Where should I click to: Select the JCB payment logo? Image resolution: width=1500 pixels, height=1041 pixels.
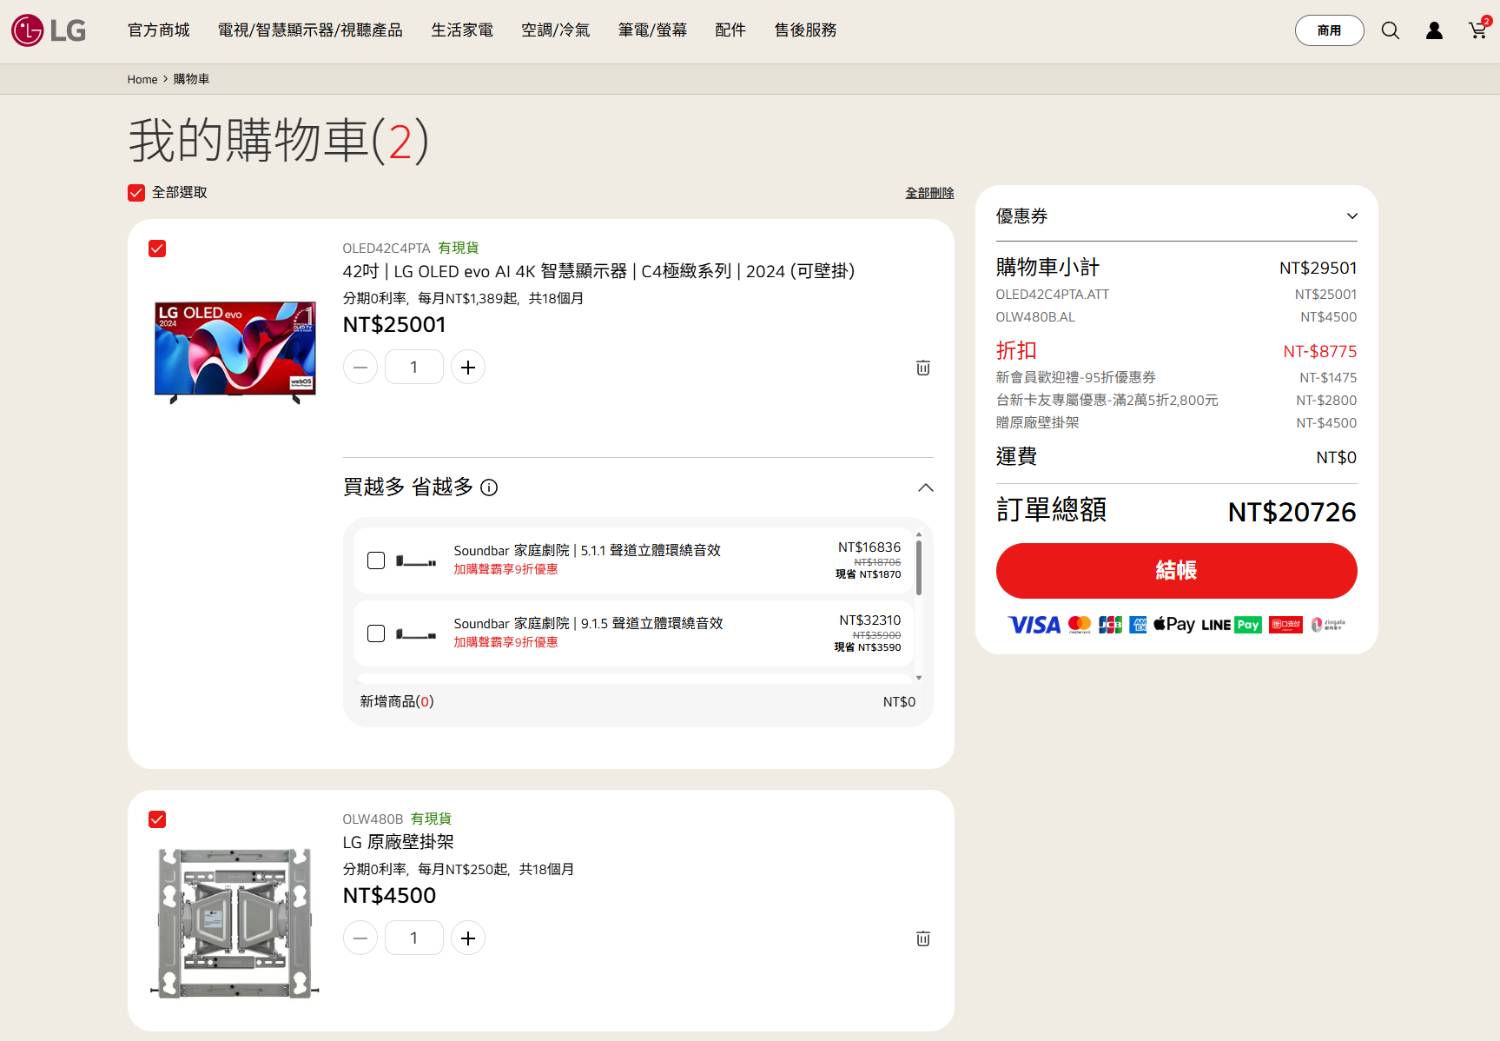click(x=1110, y=624)
